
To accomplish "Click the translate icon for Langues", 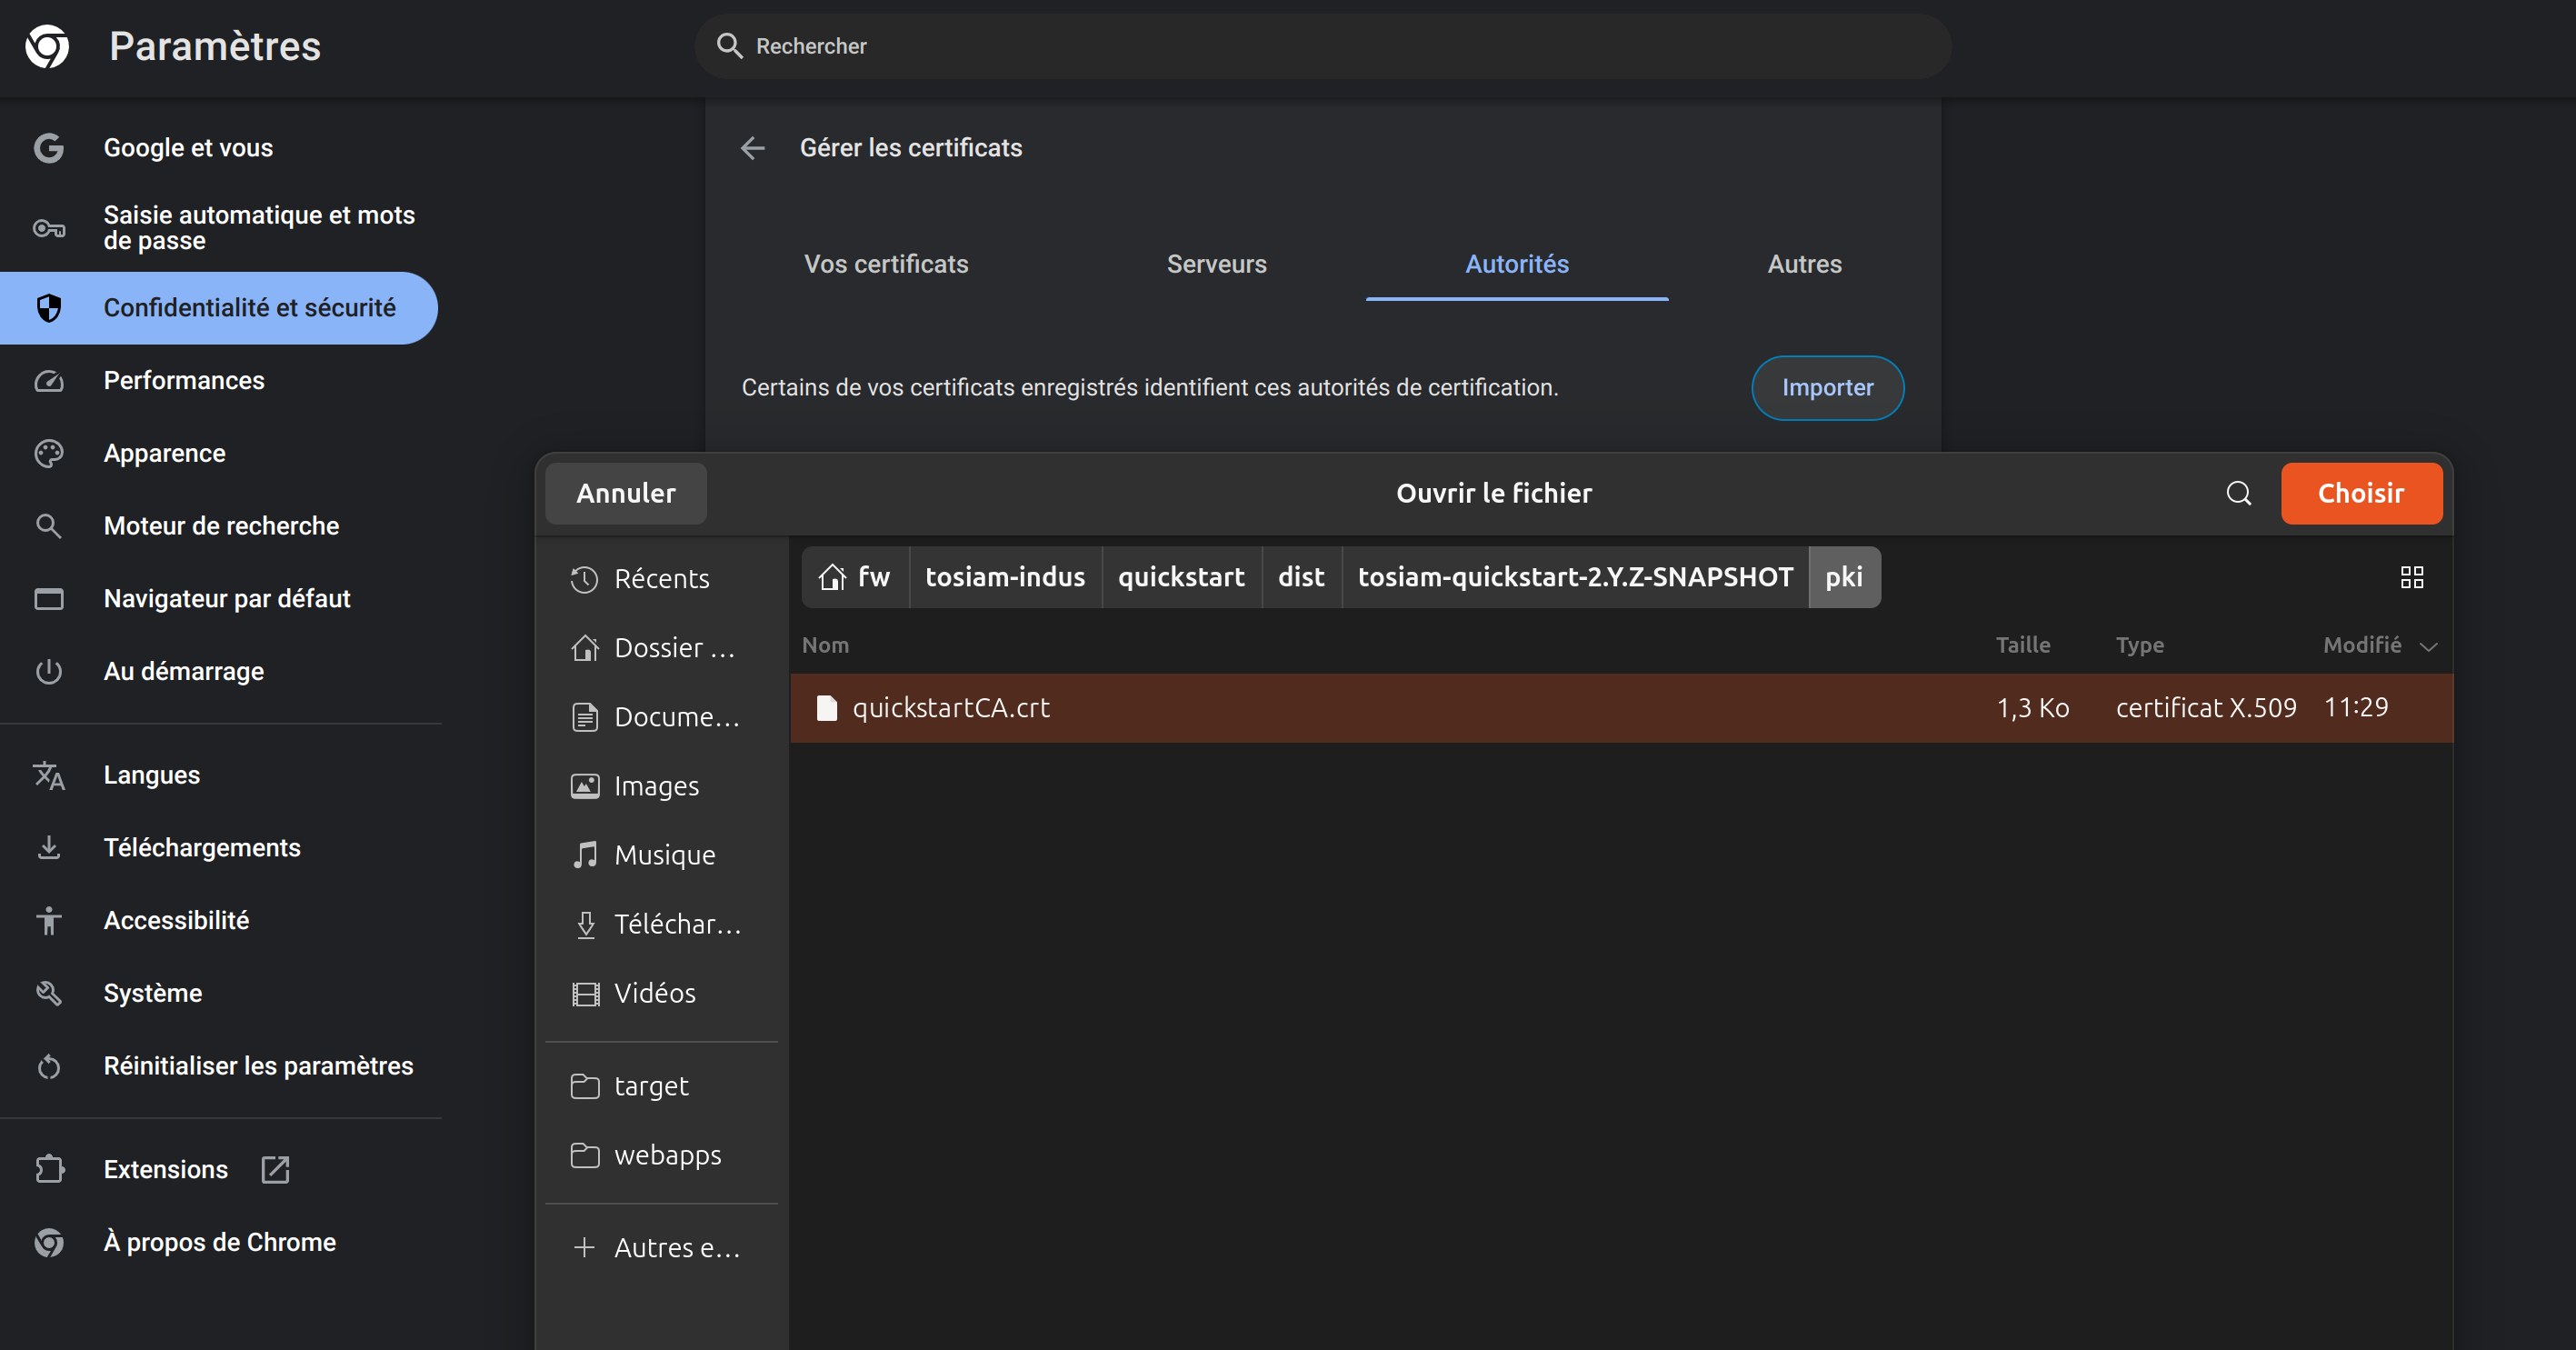I will click(x=49, y=776).
